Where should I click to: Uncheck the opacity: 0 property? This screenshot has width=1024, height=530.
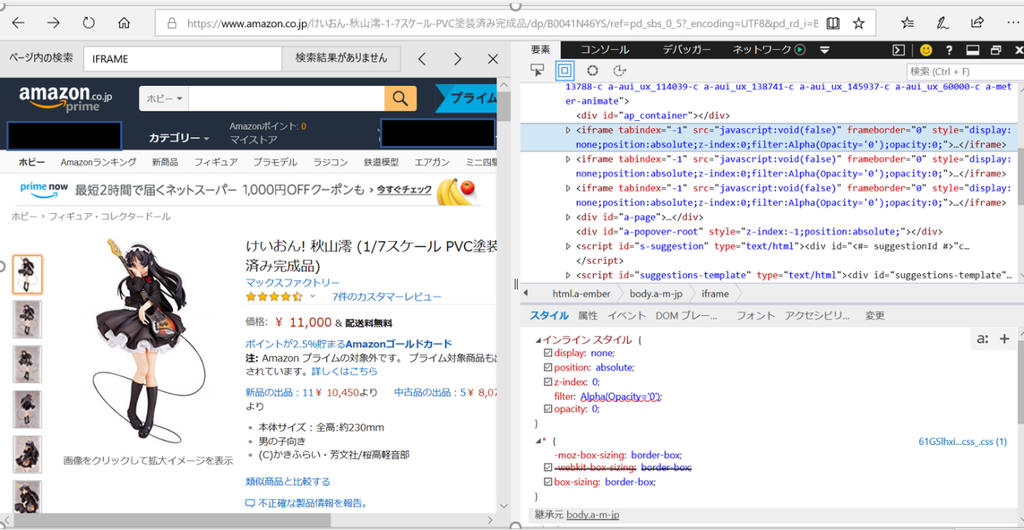[x=548, y=409]
